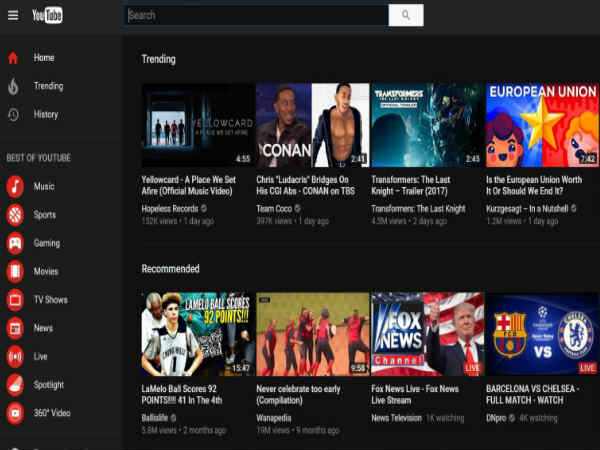Screen dimensions: 600x450
Task: Visit the Kurzgesagt – In a Nutshell channel
Action: click(527, 209)
